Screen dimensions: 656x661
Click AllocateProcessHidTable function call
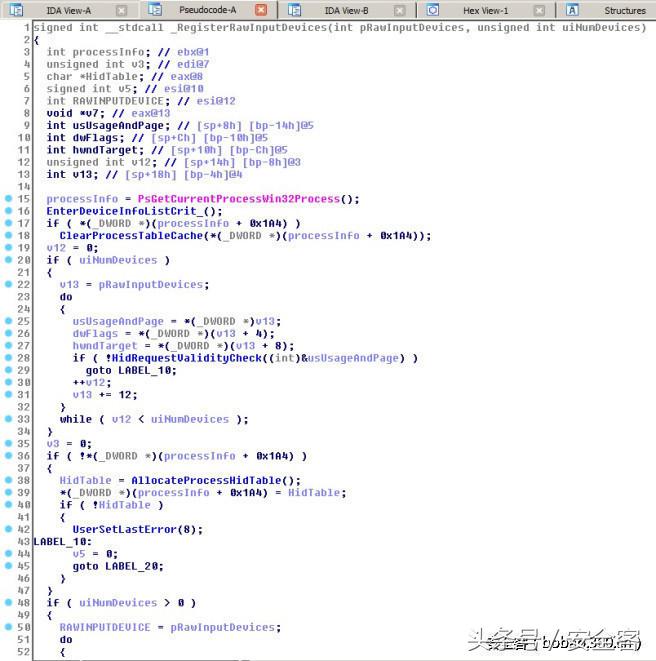click(206, 480)
